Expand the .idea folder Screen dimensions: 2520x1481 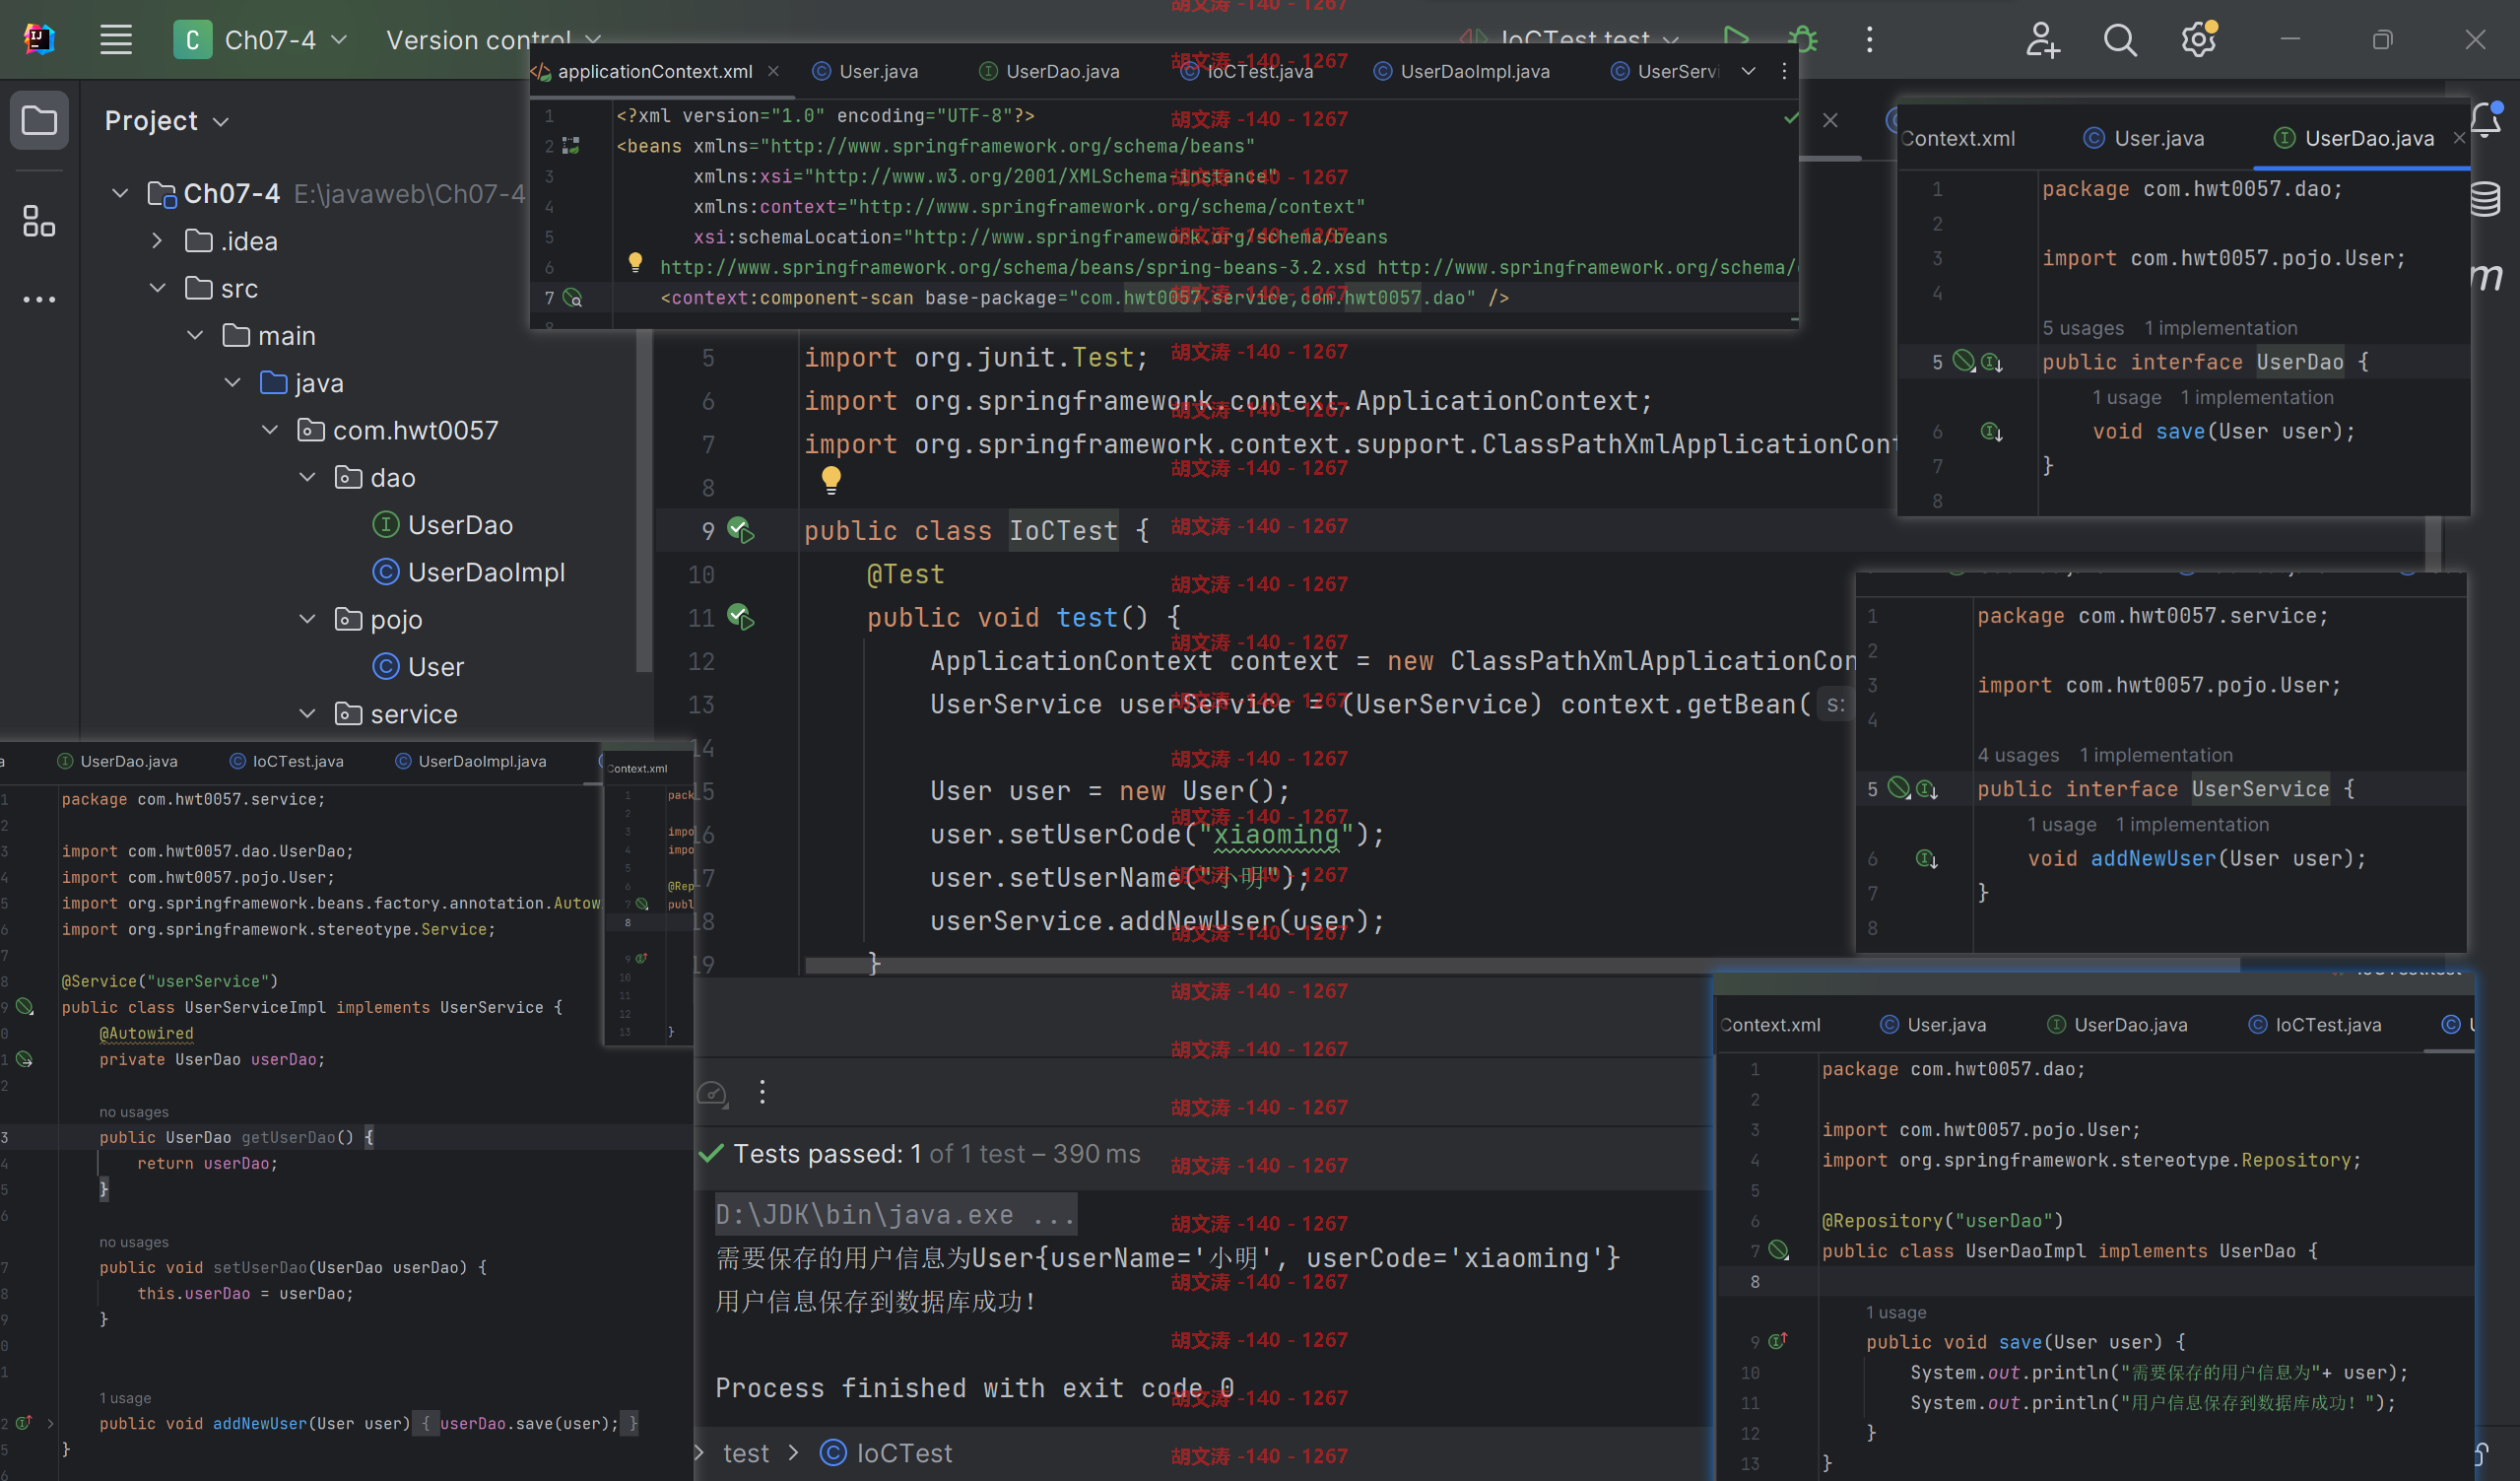click(157, 241)
